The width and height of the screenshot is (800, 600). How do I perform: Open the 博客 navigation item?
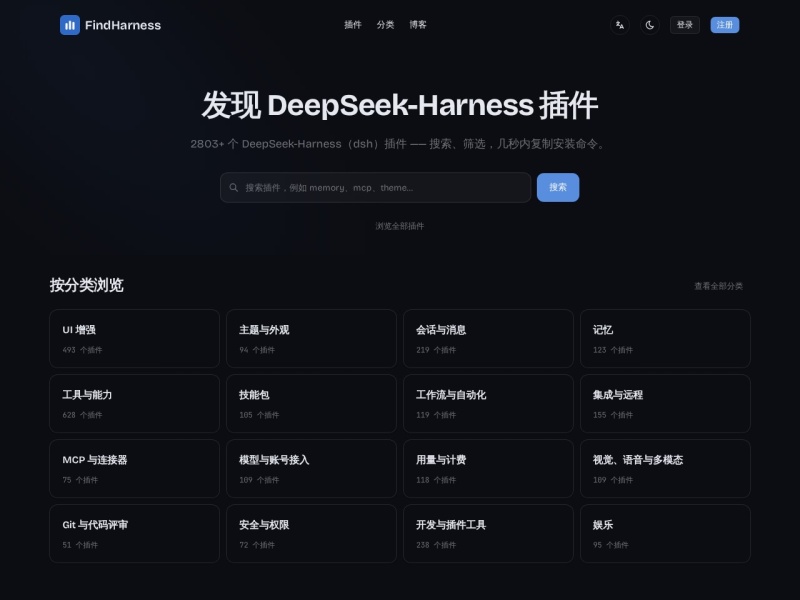pos(418,24)
